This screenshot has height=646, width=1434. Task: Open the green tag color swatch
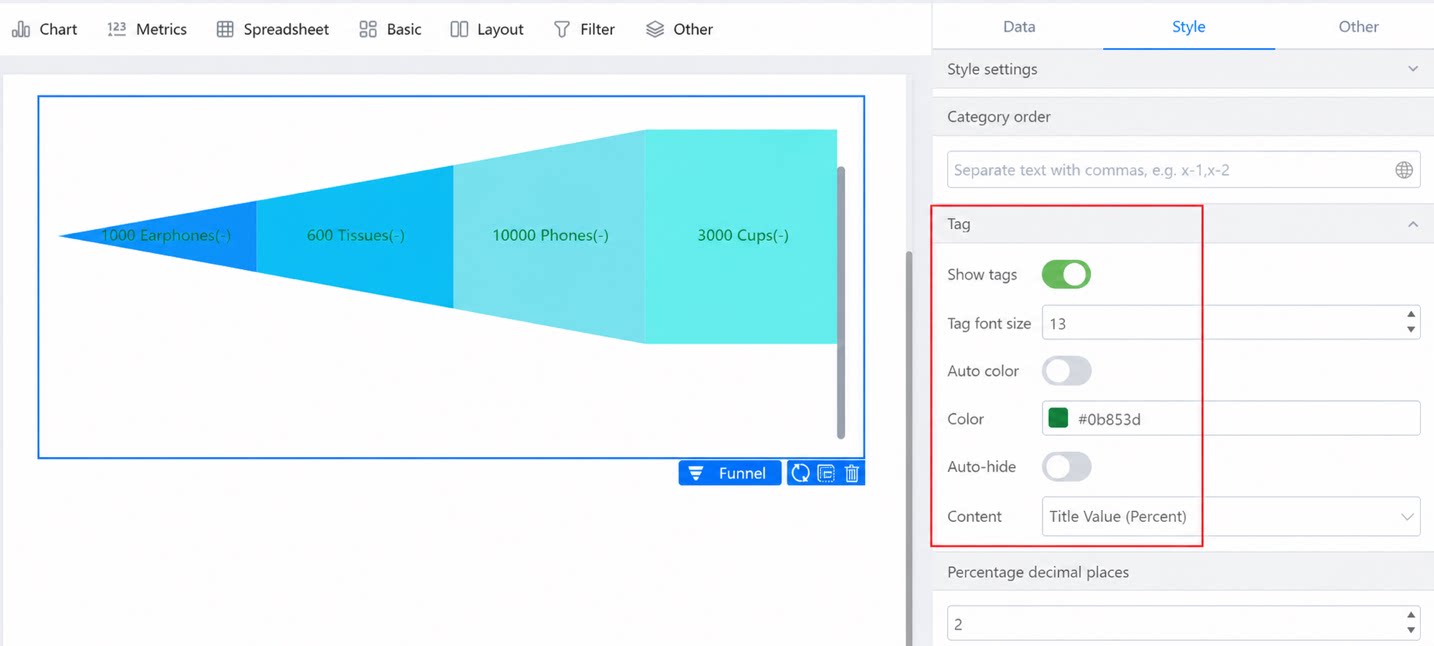1058,418
